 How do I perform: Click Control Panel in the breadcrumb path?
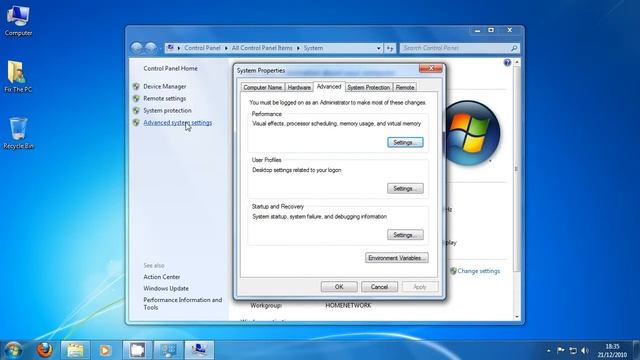coord(202,48)
